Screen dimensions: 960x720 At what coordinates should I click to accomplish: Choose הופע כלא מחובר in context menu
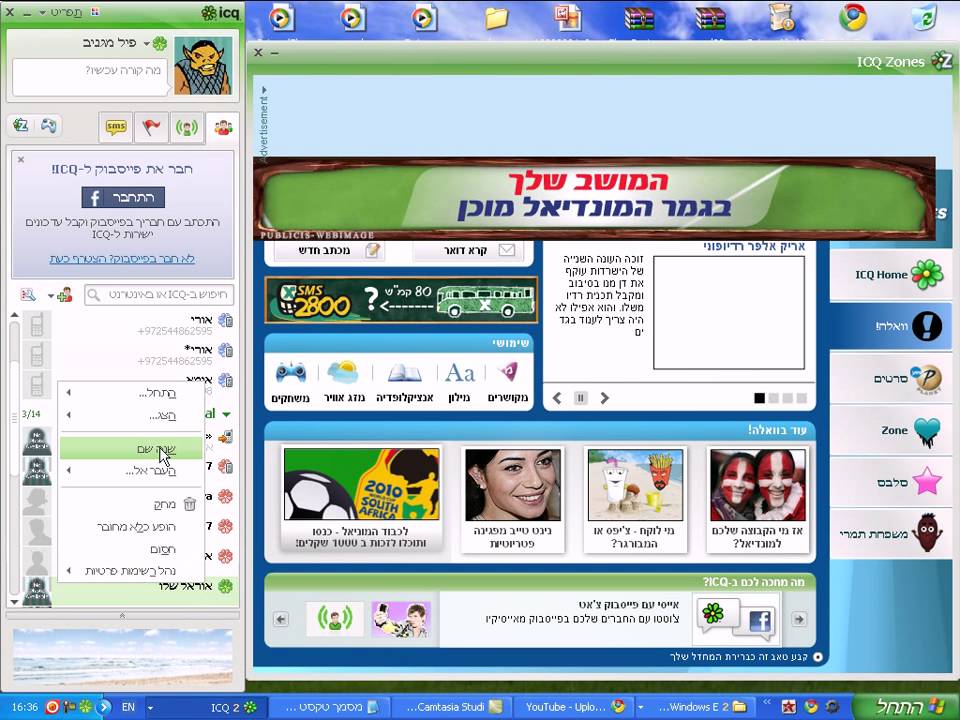tap(131, 527)
